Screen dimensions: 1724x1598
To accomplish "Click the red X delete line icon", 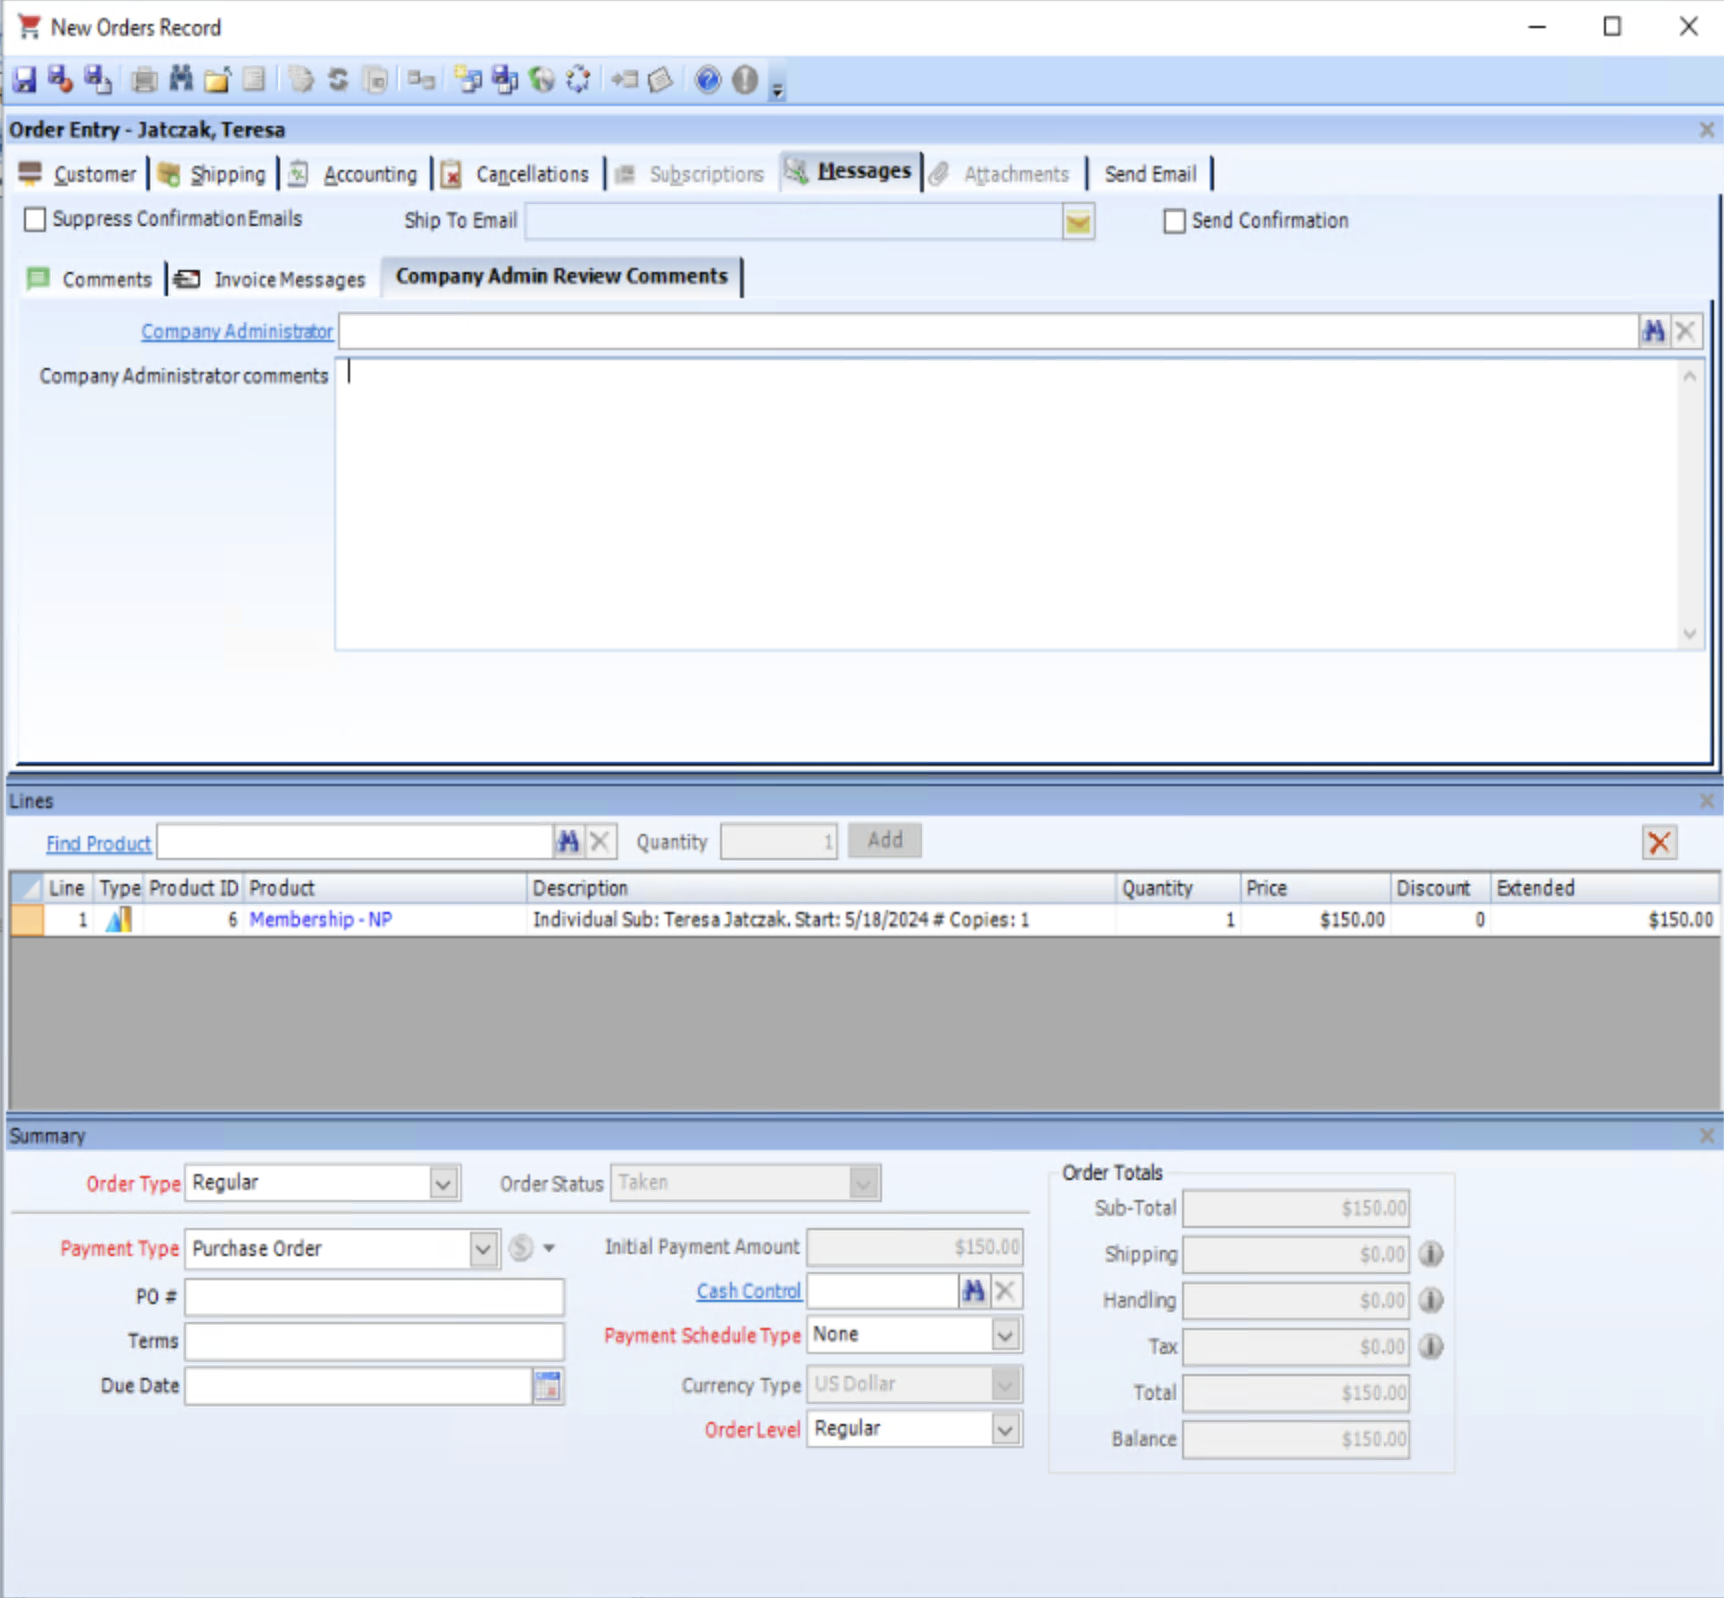I will 1659,842.
